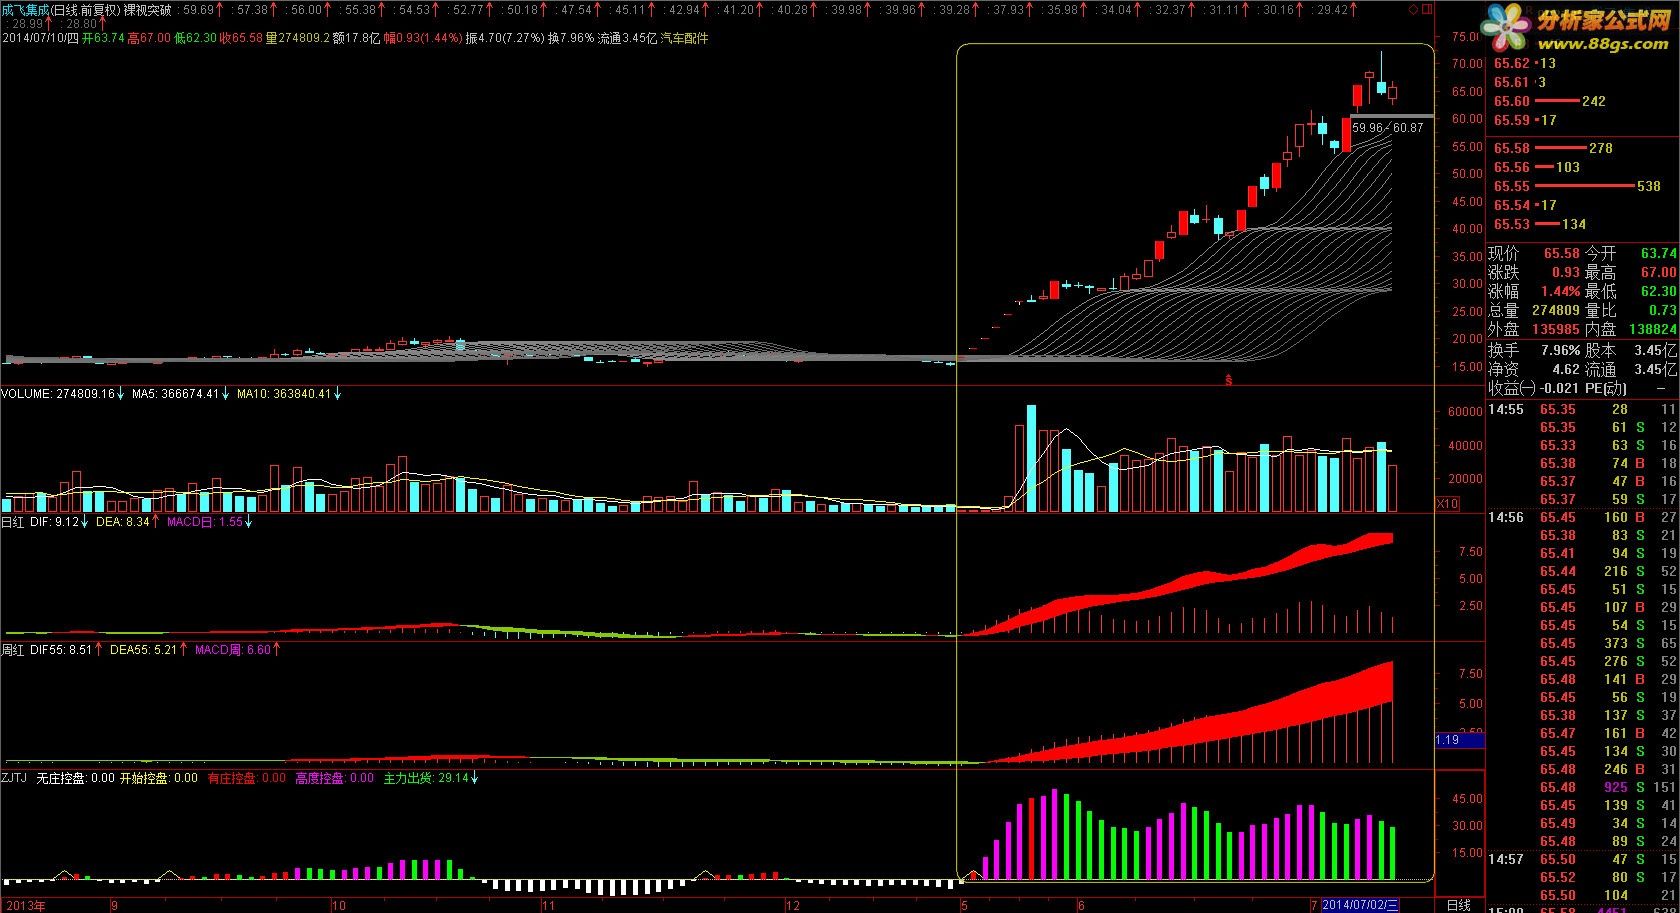
Task: Open the 汽车配件 sector link
Action: click(x=684, y=38)
